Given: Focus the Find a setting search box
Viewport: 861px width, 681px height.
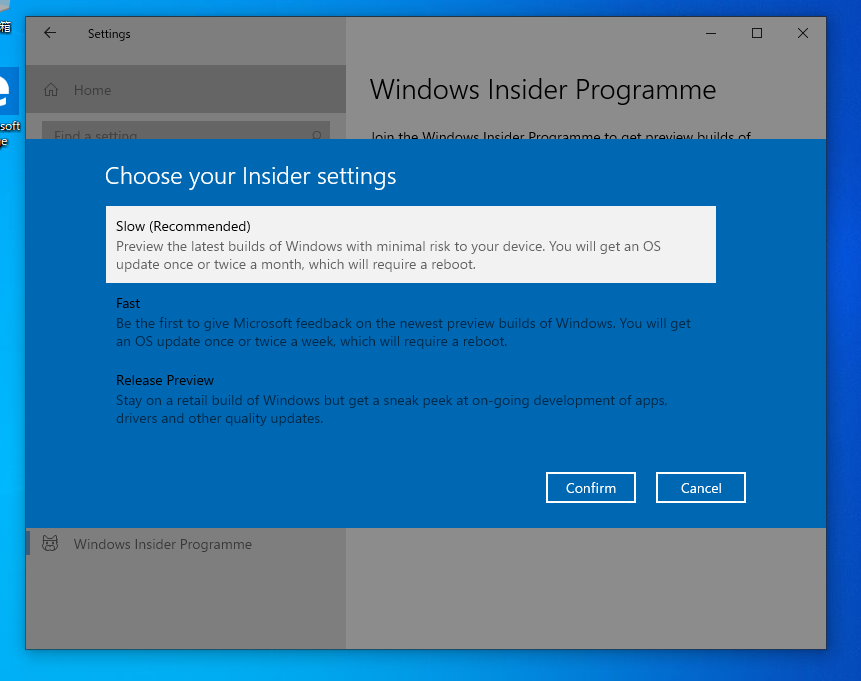Looking at the screenshot, I should (186, 131).
